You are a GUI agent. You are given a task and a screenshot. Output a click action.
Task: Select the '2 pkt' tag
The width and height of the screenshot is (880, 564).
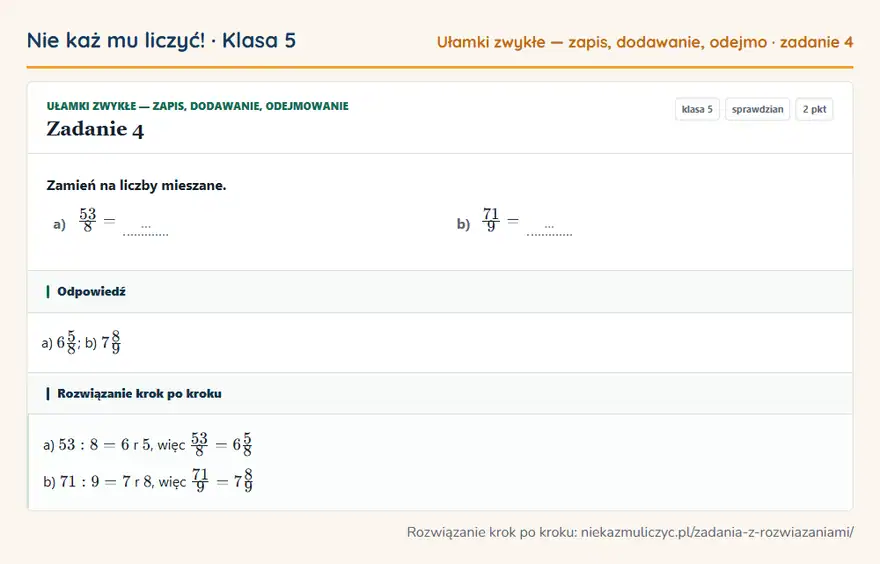[814, 109]
